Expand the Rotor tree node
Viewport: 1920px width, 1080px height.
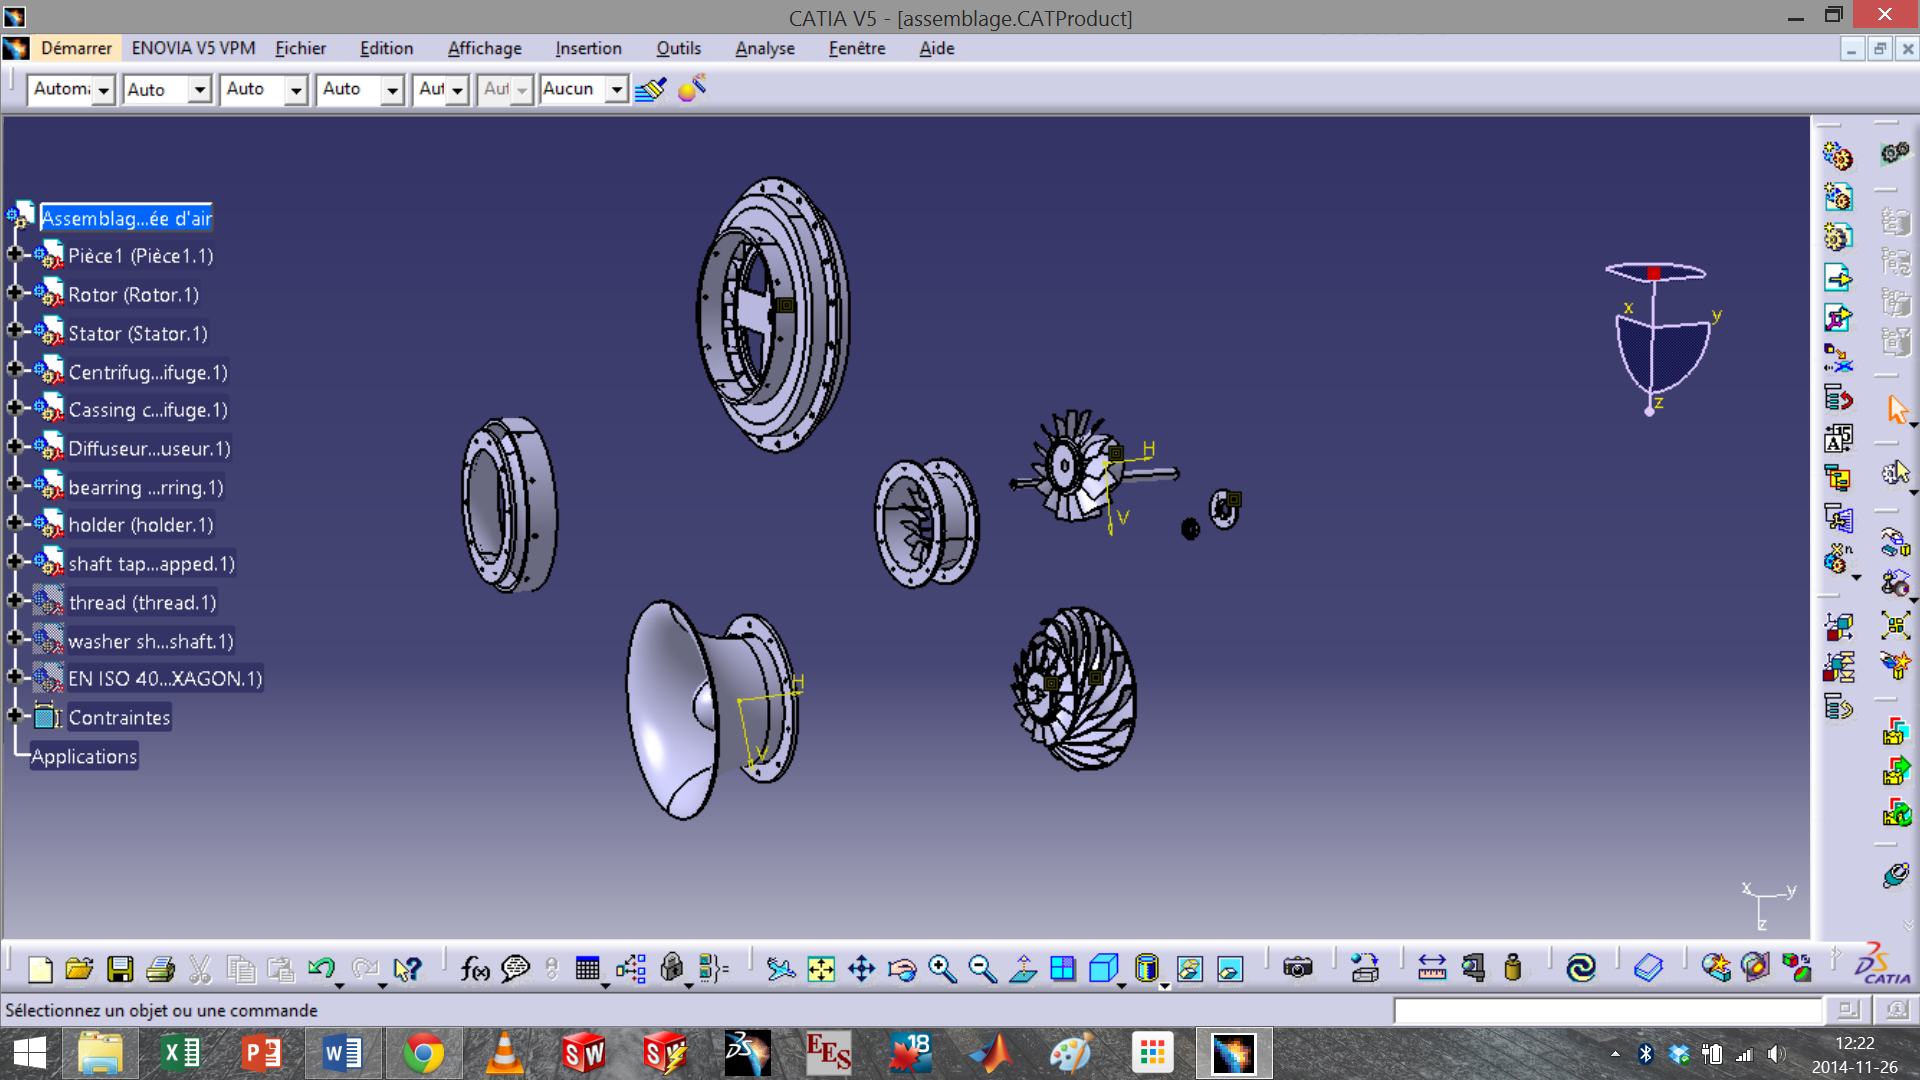[x=15, y=293]
